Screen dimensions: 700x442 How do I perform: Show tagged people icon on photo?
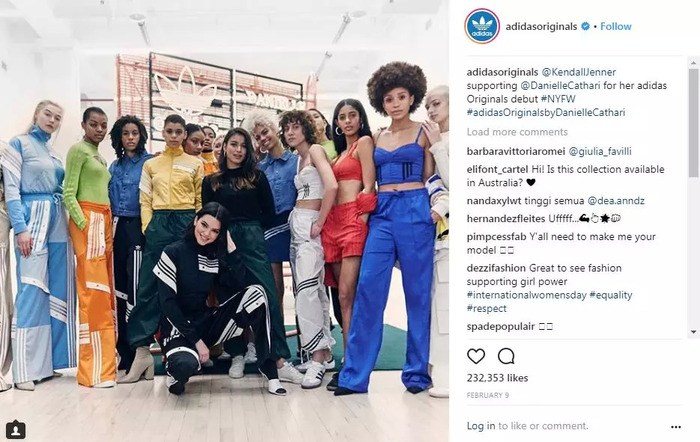(x=16, y=429)
